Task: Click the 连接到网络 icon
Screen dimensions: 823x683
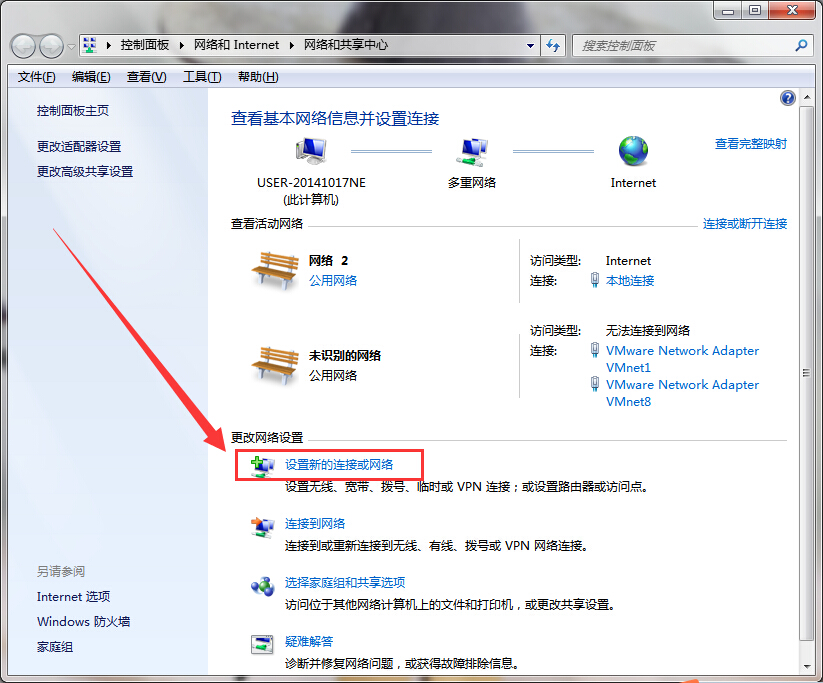Action: (262, 527)
